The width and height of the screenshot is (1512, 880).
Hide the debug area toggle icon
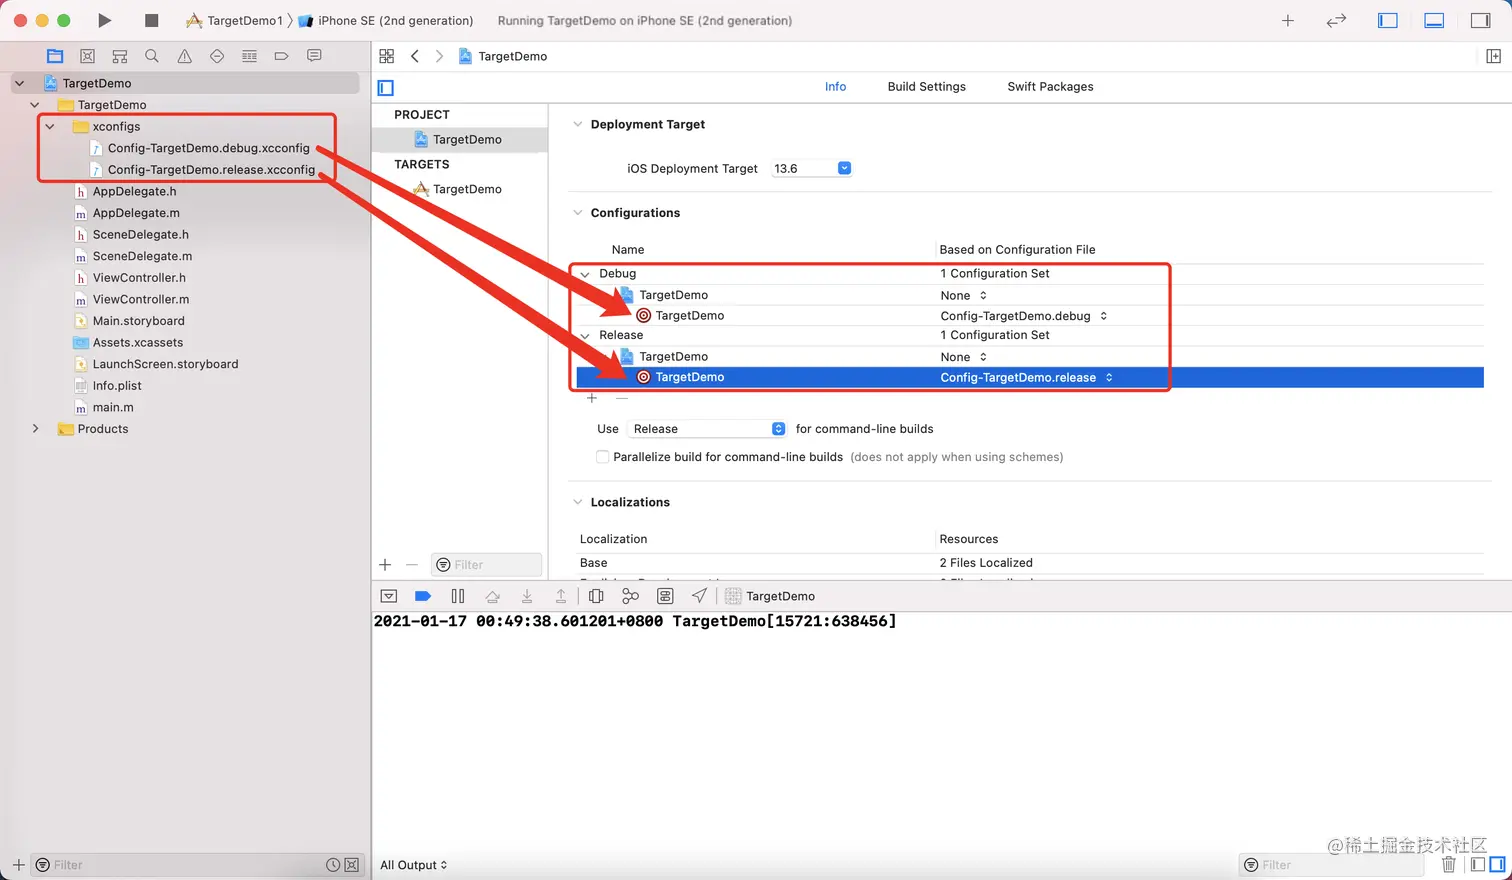coord(389,596)
